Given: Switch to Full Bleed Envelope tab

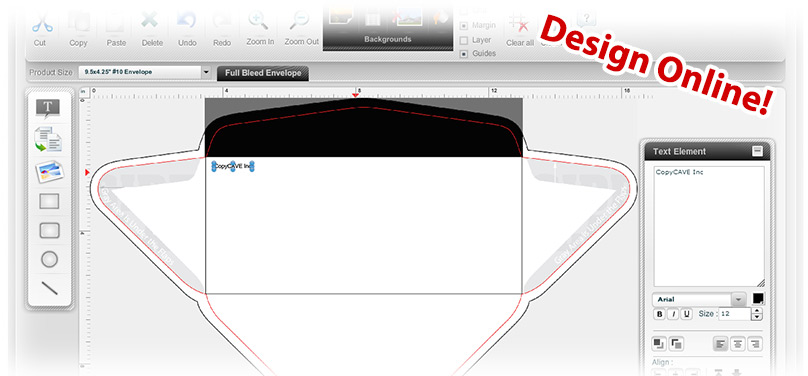Looking at the screenshot, I should pos(263,73).
